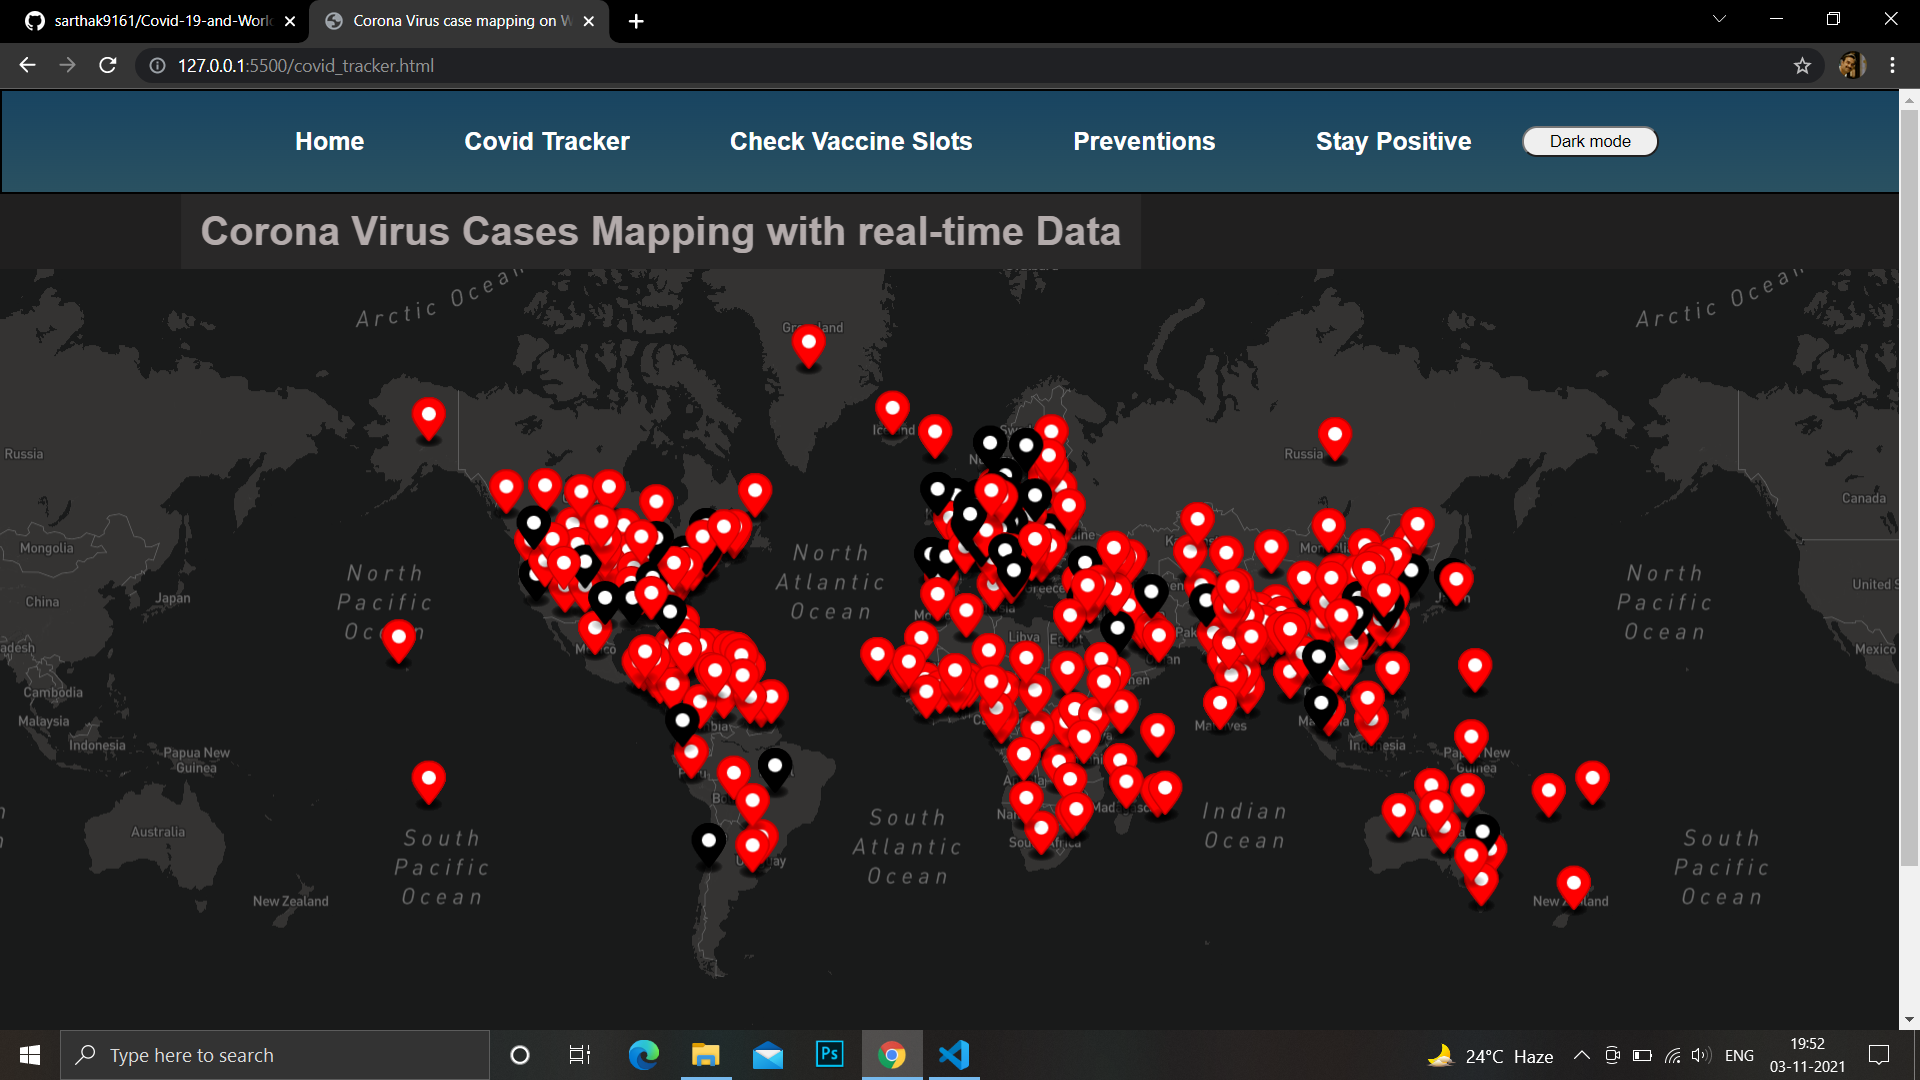The width and height of the screenshot is (1920, 1080).
Task: Open the Chrome three-dot menu
Action: click(x=1892, y=65)
